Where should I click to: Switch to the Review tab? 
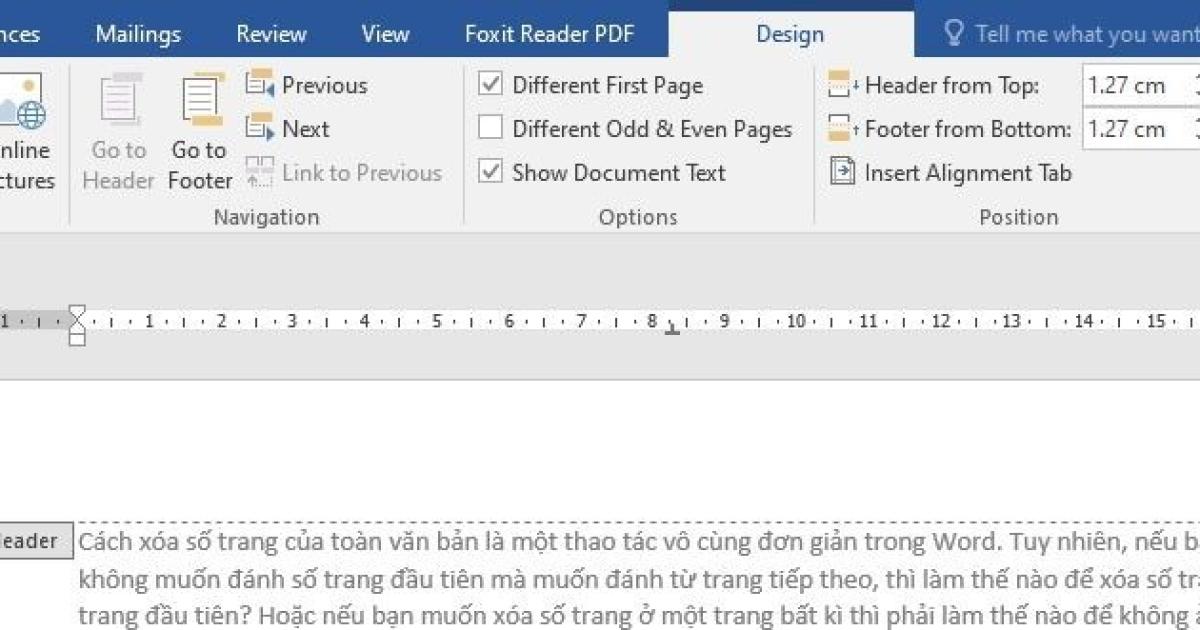pyautogui.click(x=270, y=33)
